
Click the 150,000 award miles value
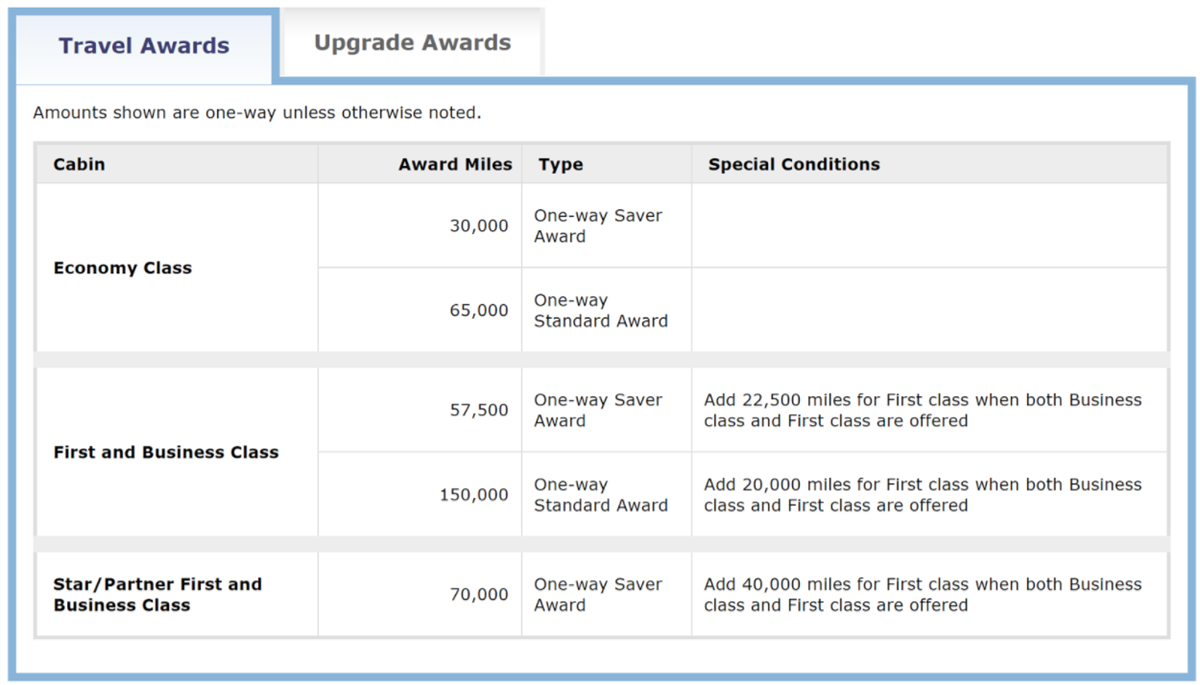coord(474,494)
